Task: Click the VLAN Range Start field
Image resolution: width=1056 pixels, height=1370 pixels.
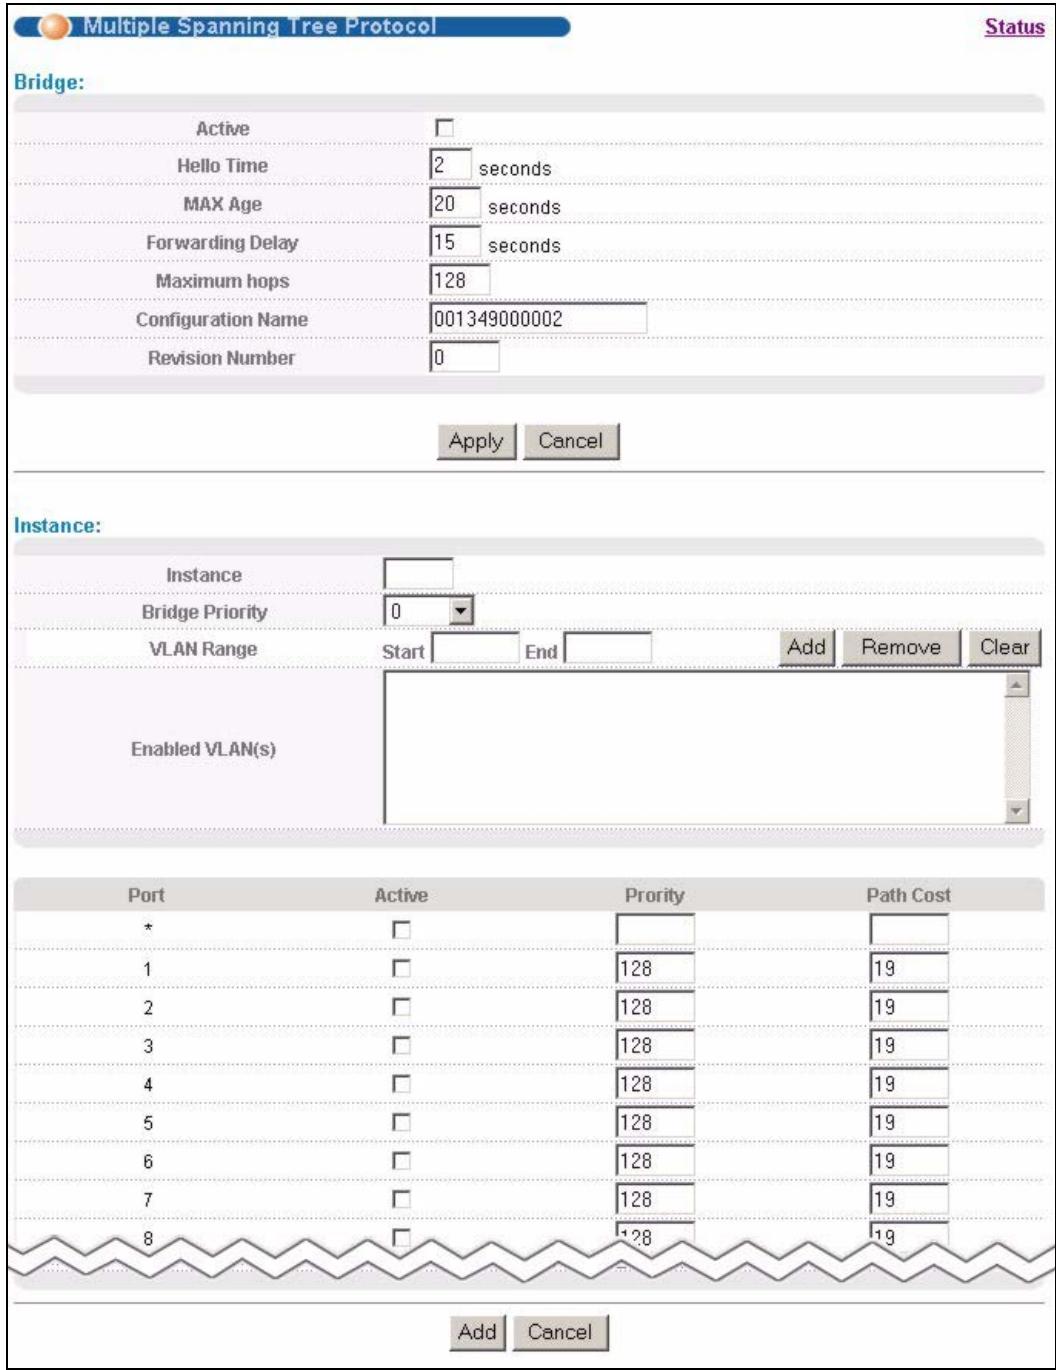Action: click(x=475, y=649)
